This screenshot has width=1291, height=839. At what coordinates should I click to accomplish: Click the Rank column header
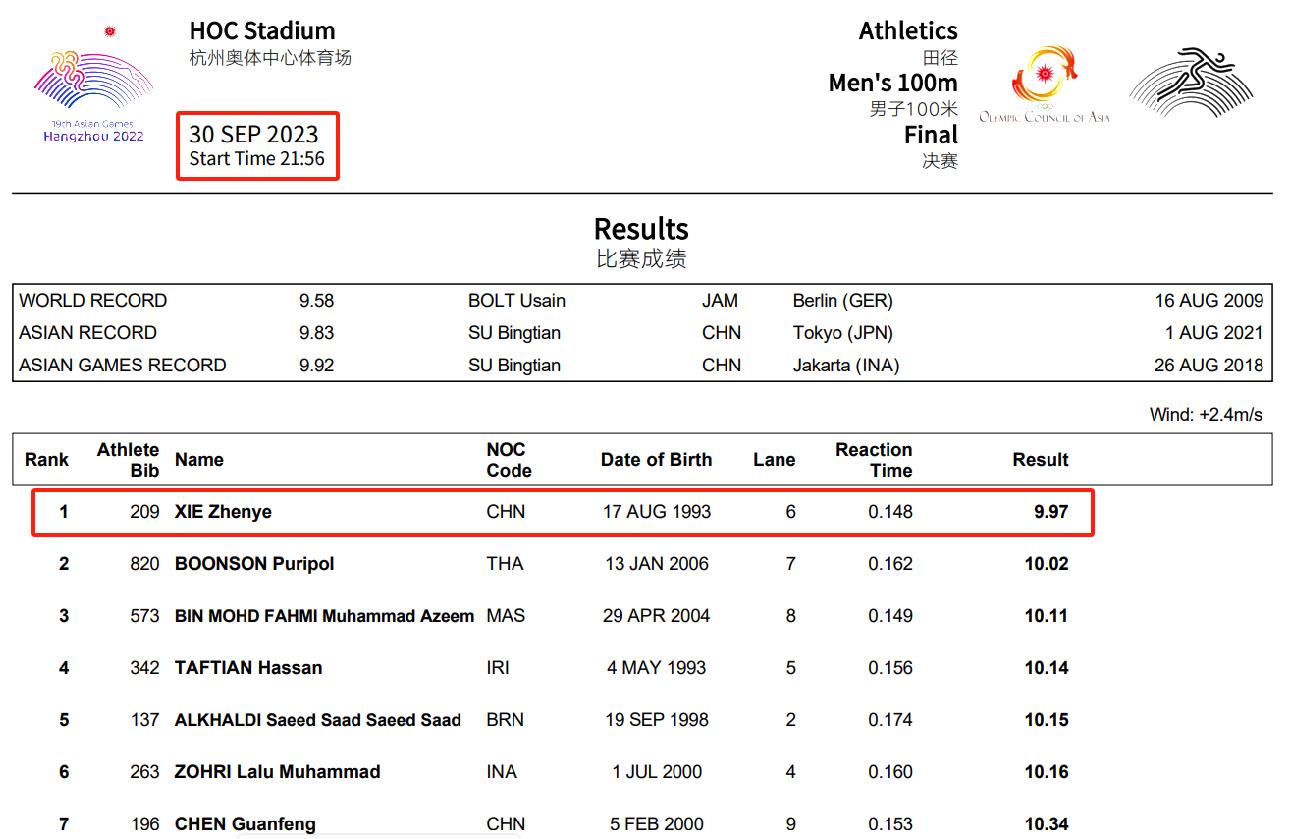pyautogui.click(x=47, y=460)
